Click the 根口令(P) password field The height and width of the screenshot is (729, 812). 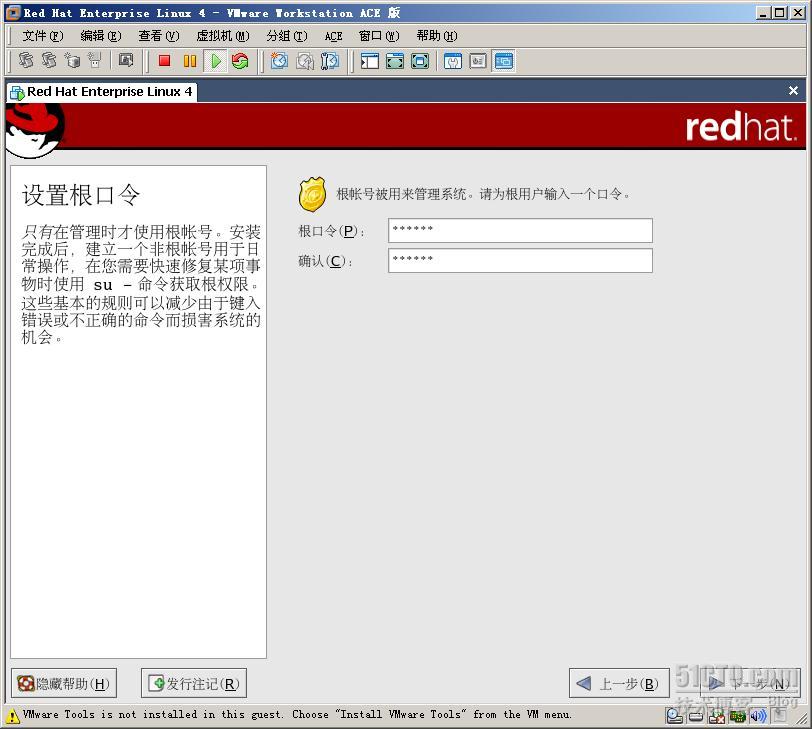[520, 230]
